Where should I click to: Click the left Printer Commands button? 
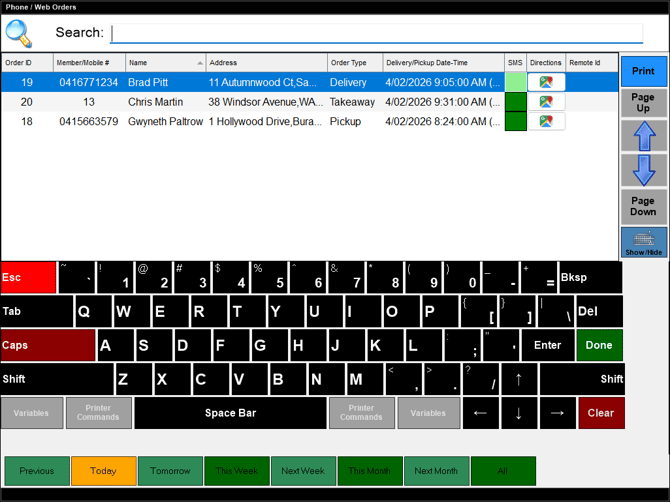[x=99, y=413]
